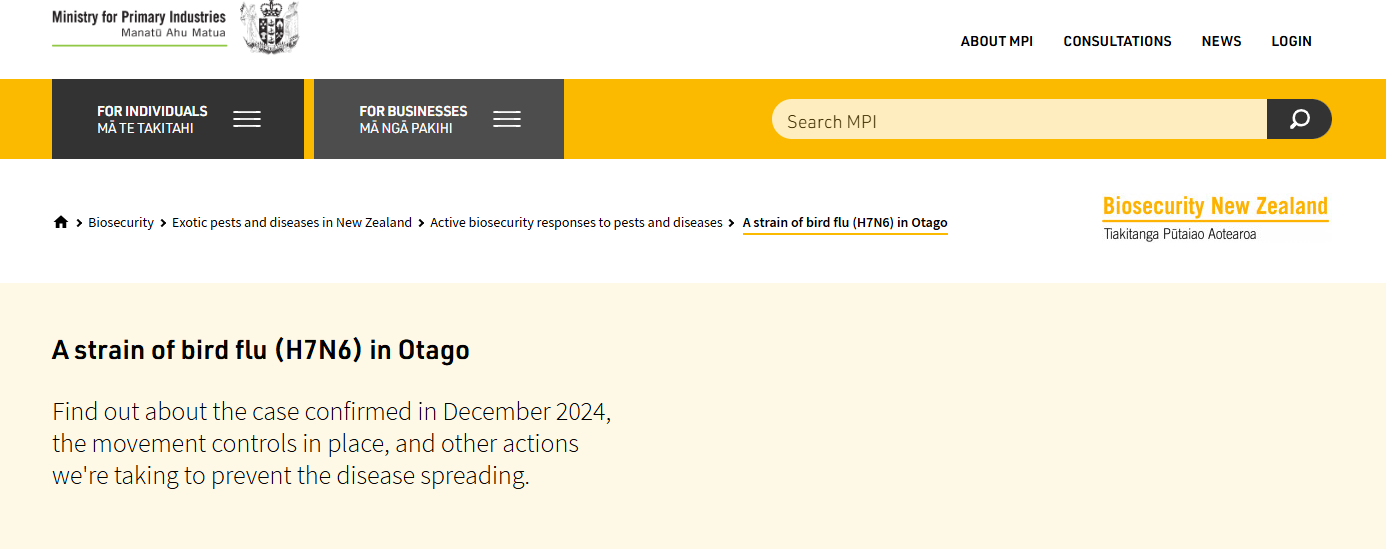Viewport: 1386px width, 549px height.
Task: Open Active biosecurity responses breadcrumb link
Action: point(576,222)
